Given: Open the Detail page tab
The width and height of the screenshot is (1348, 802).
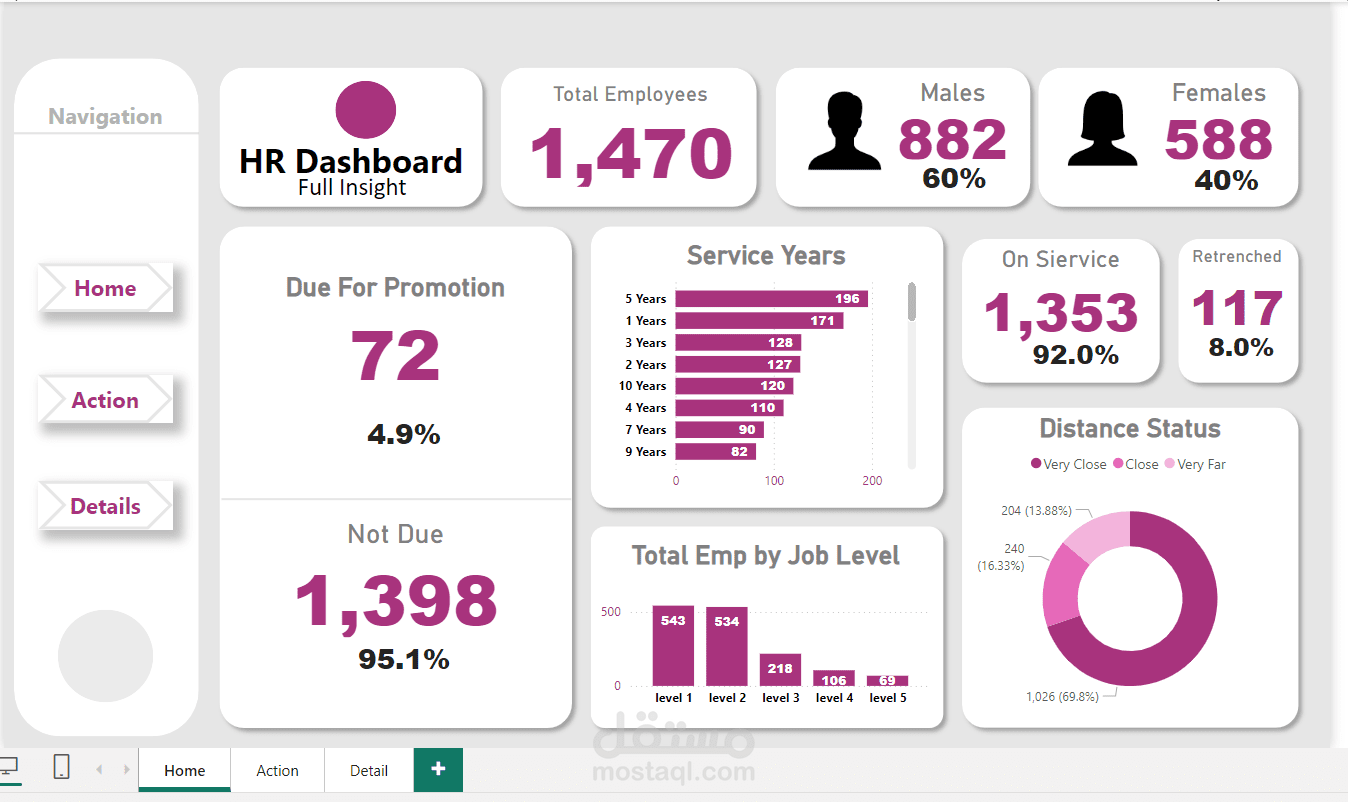Looking at the screenshot, I should [x=369, y=770].
